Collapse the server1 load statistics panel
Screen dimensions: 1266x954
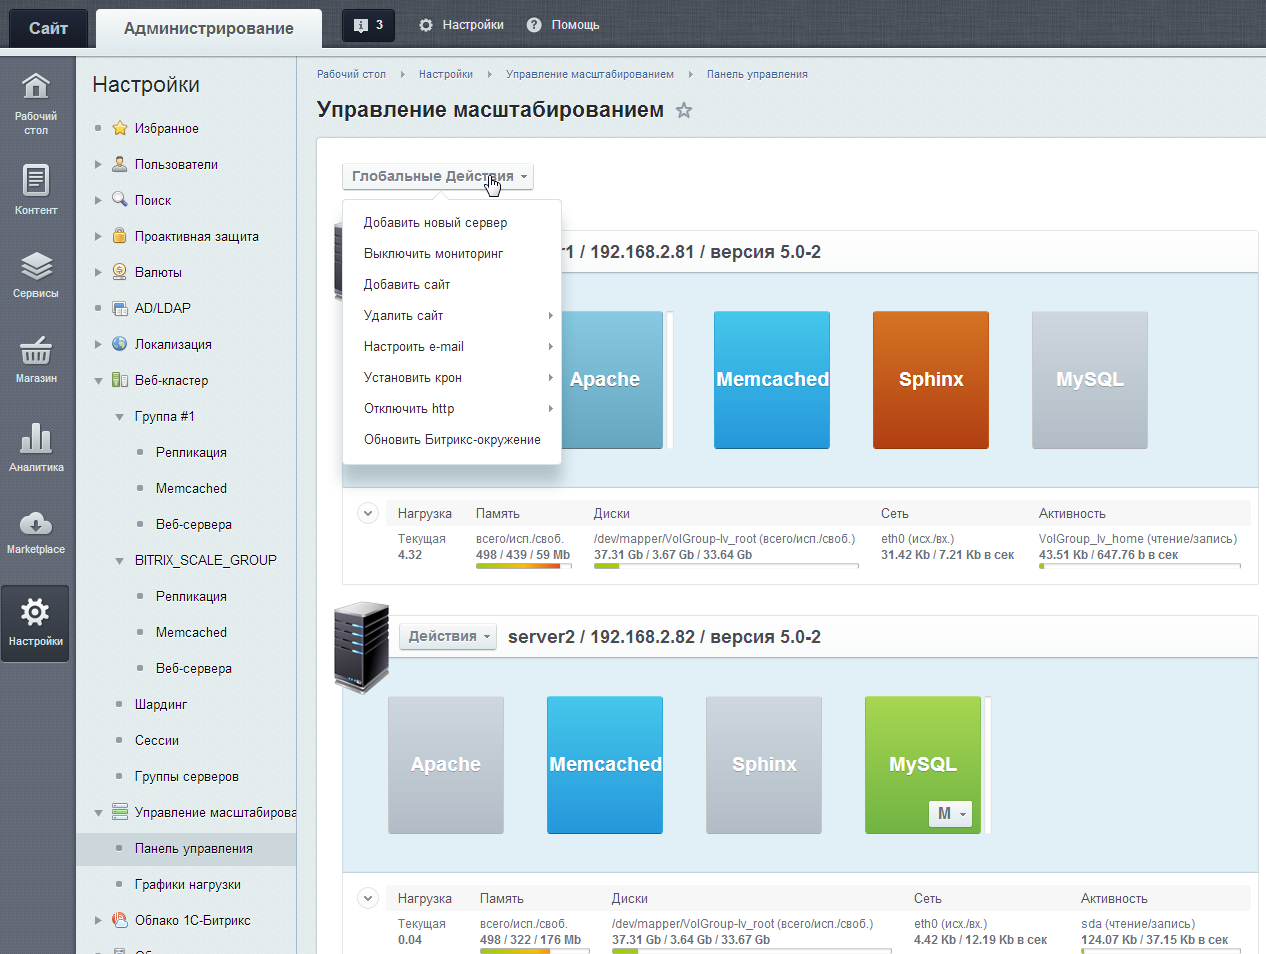[368, 513]
